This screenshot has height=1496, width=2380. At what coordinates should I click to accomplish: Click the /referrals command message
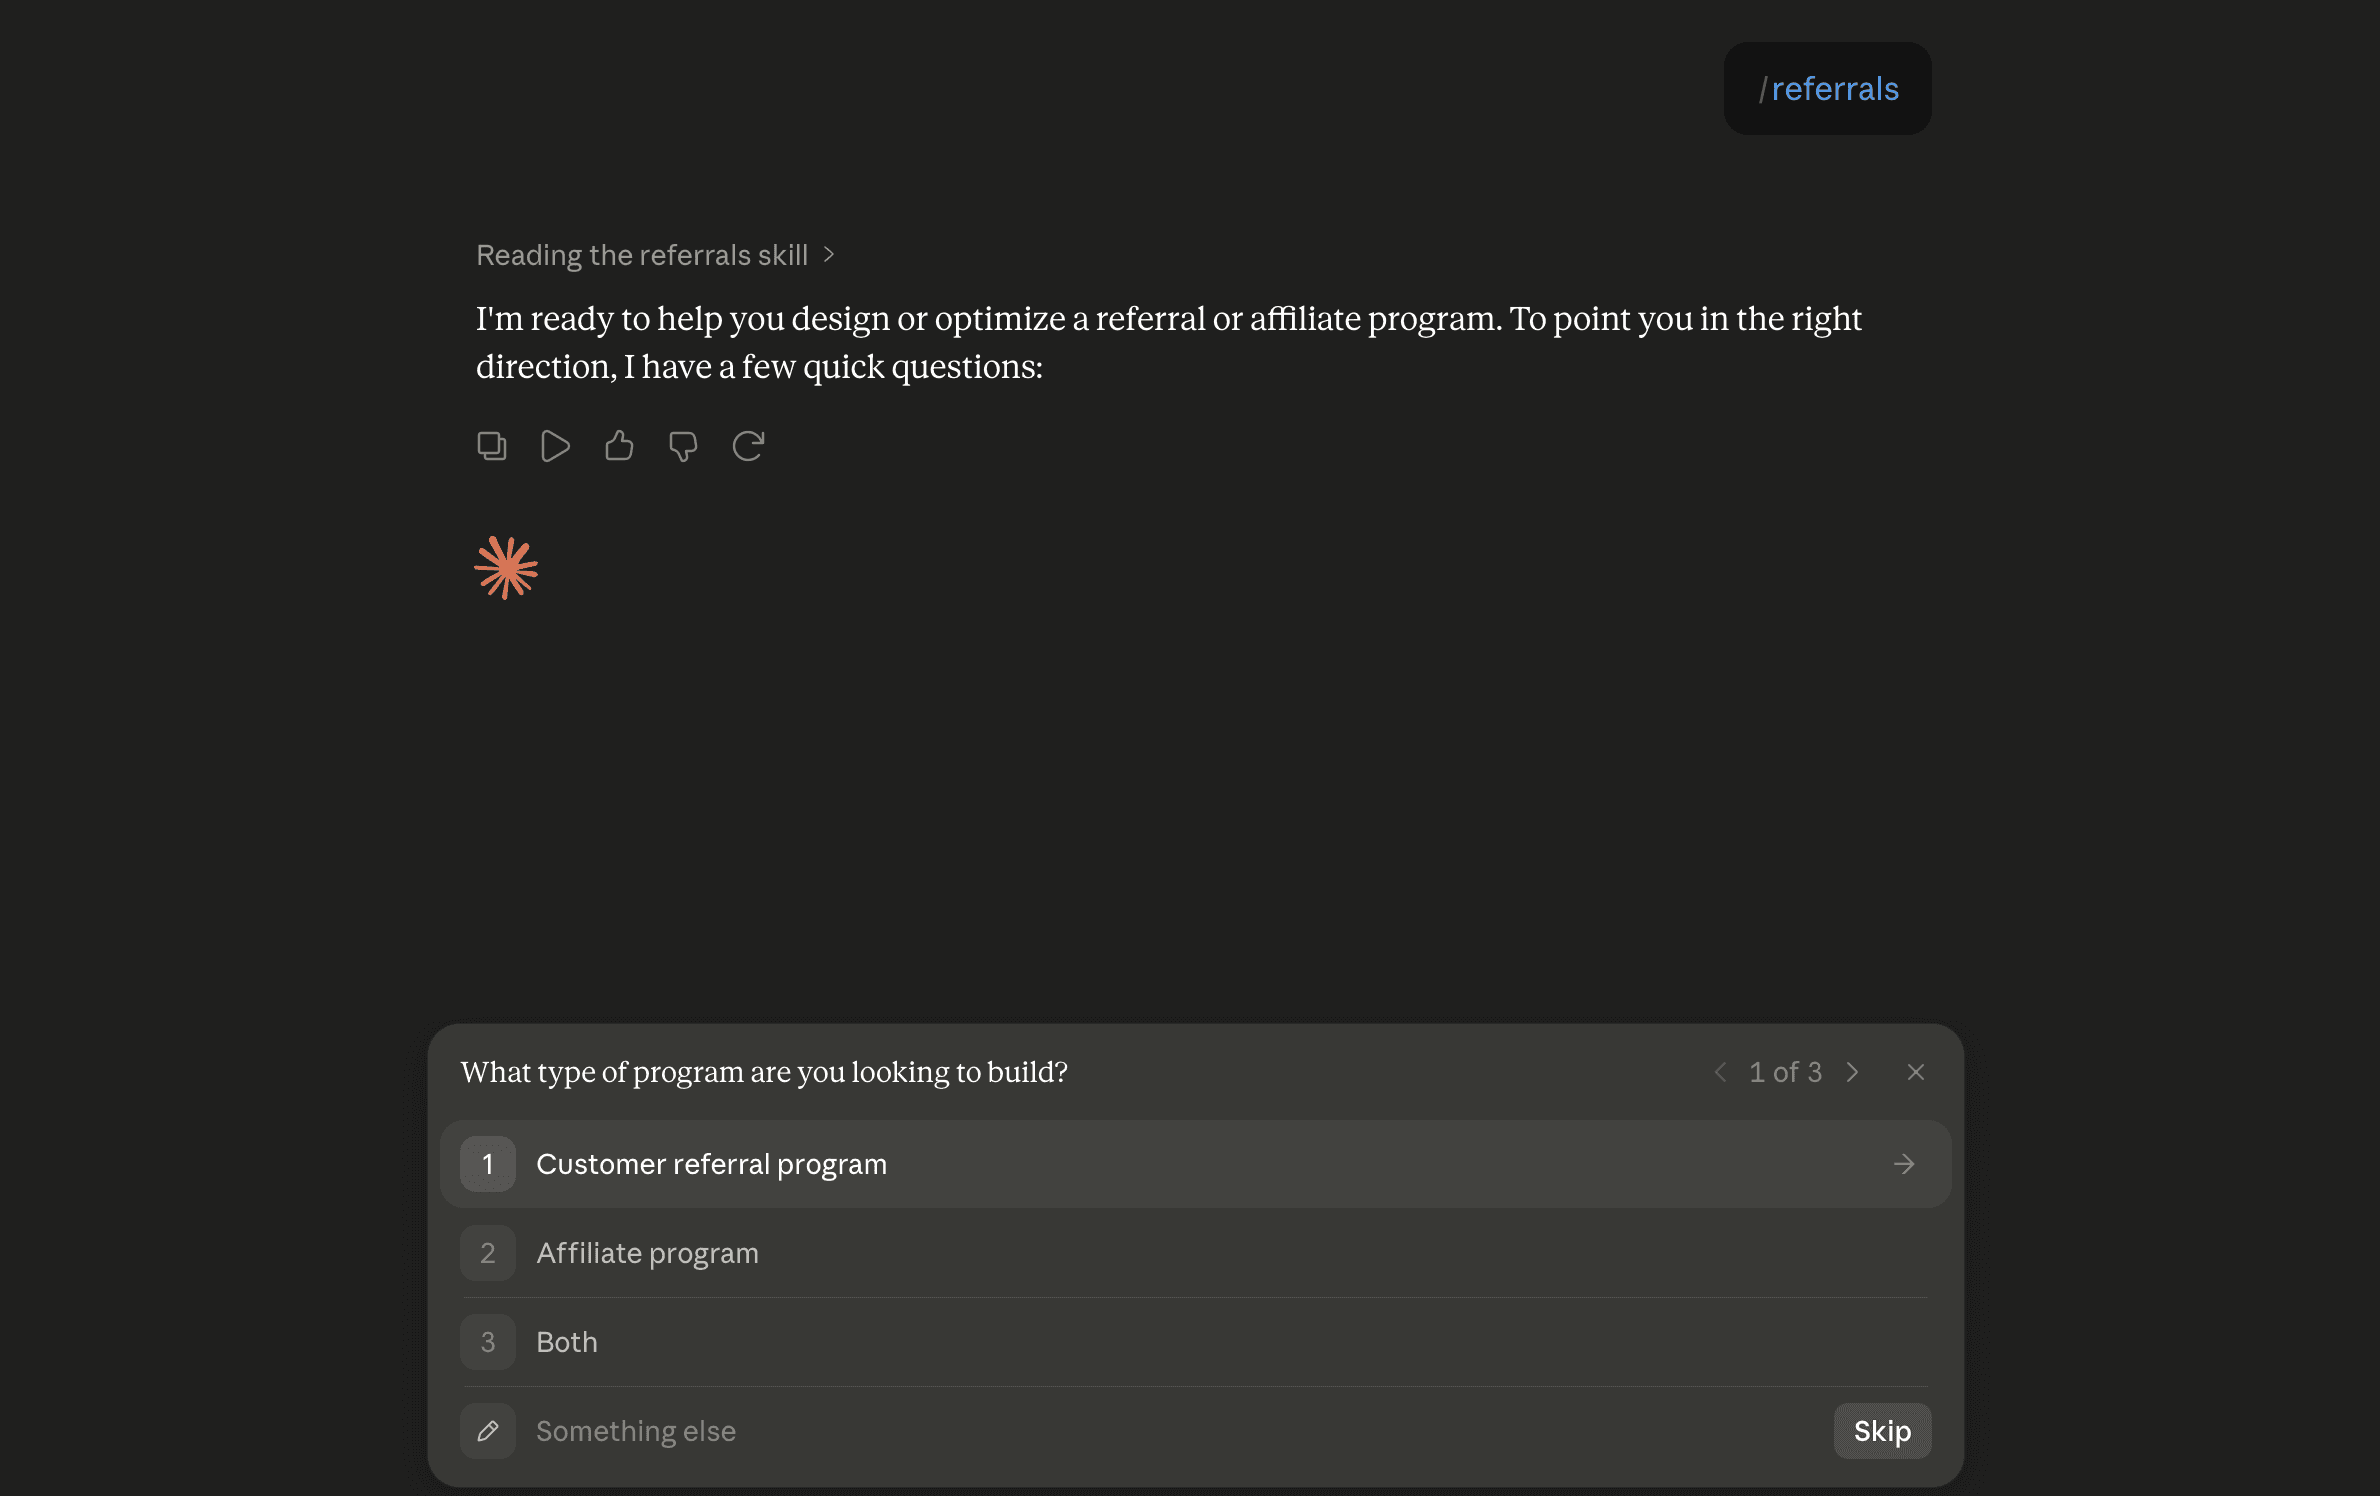click(1827, 89)
